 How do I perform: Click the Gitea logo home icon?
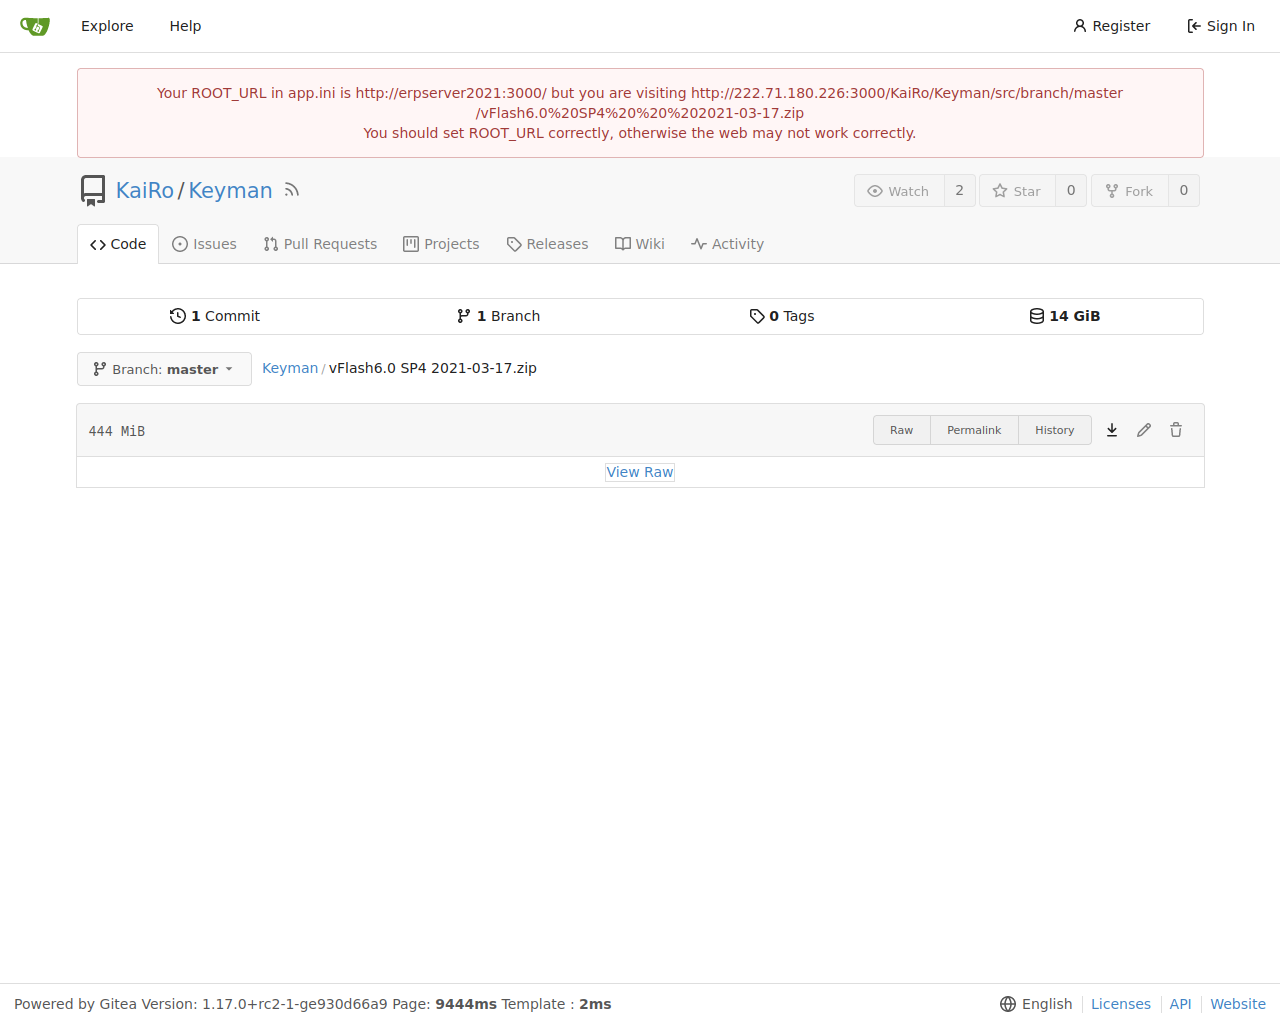[35, 26]
